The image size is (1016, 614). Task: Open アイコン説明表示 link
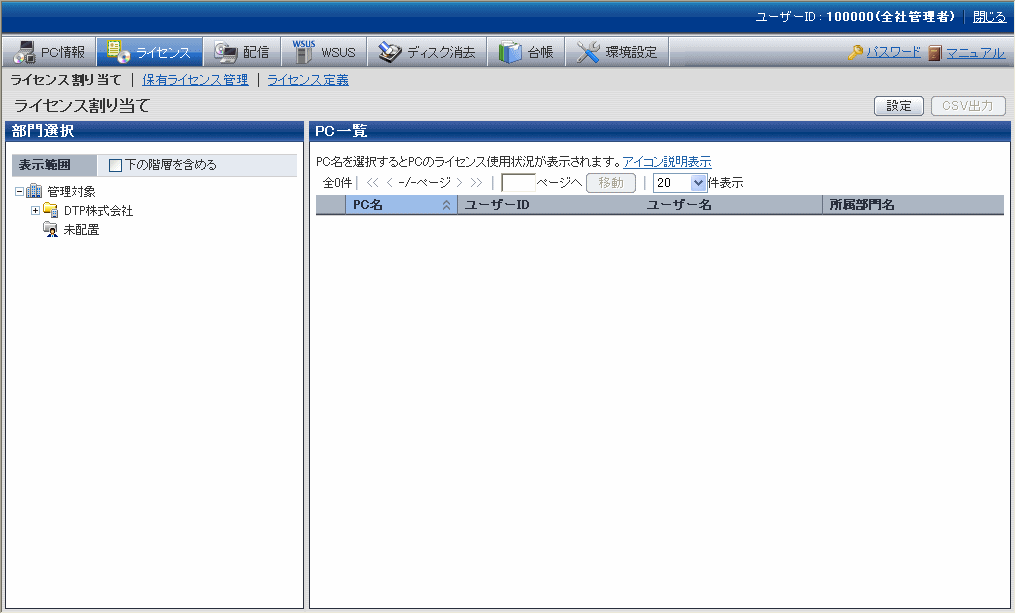[667, 161]
